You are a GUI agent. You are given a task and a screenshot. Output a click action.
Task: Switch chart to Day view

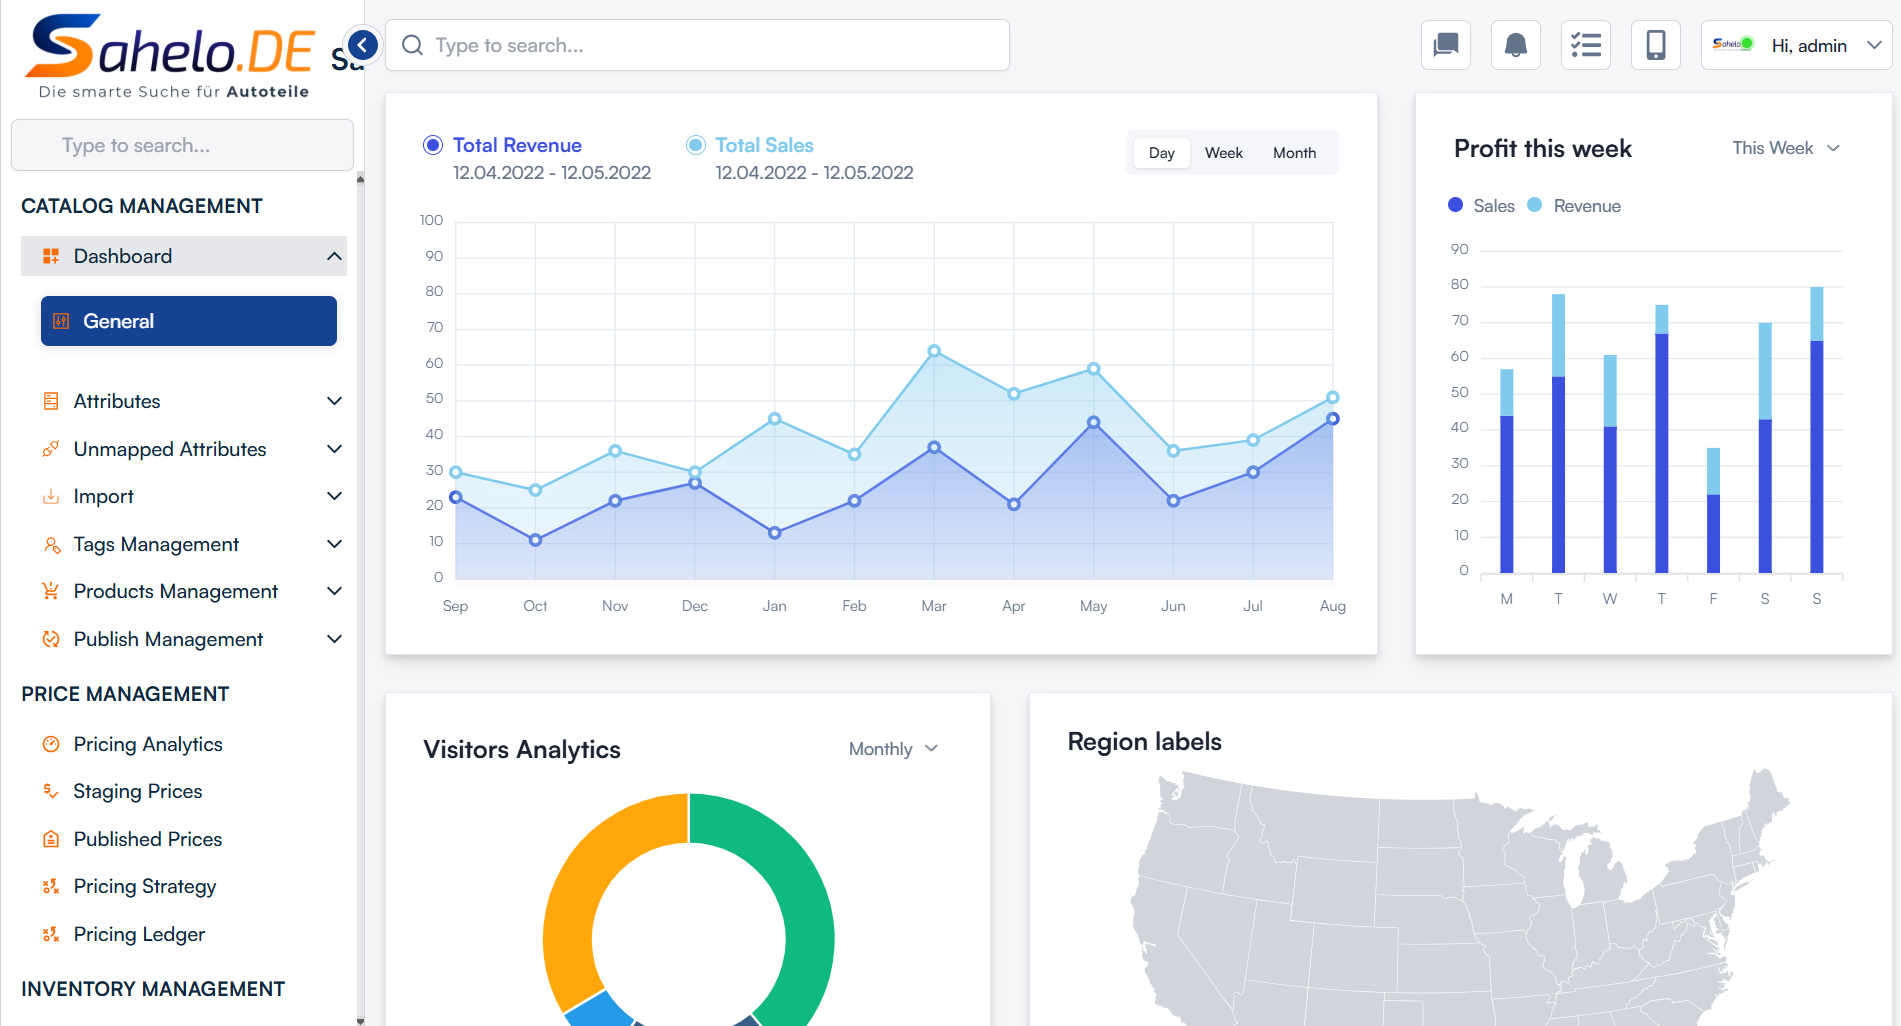click(1161, 153)
